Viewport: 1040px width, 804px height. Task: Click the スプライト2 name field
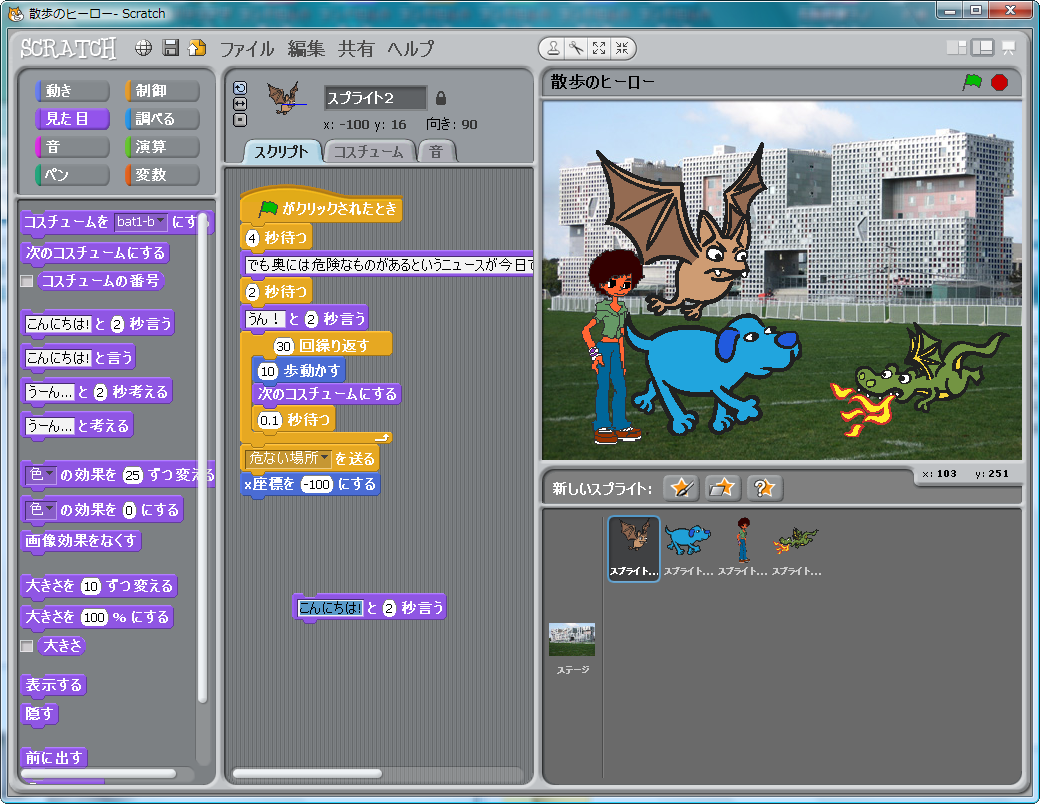[x=375, y=98]
